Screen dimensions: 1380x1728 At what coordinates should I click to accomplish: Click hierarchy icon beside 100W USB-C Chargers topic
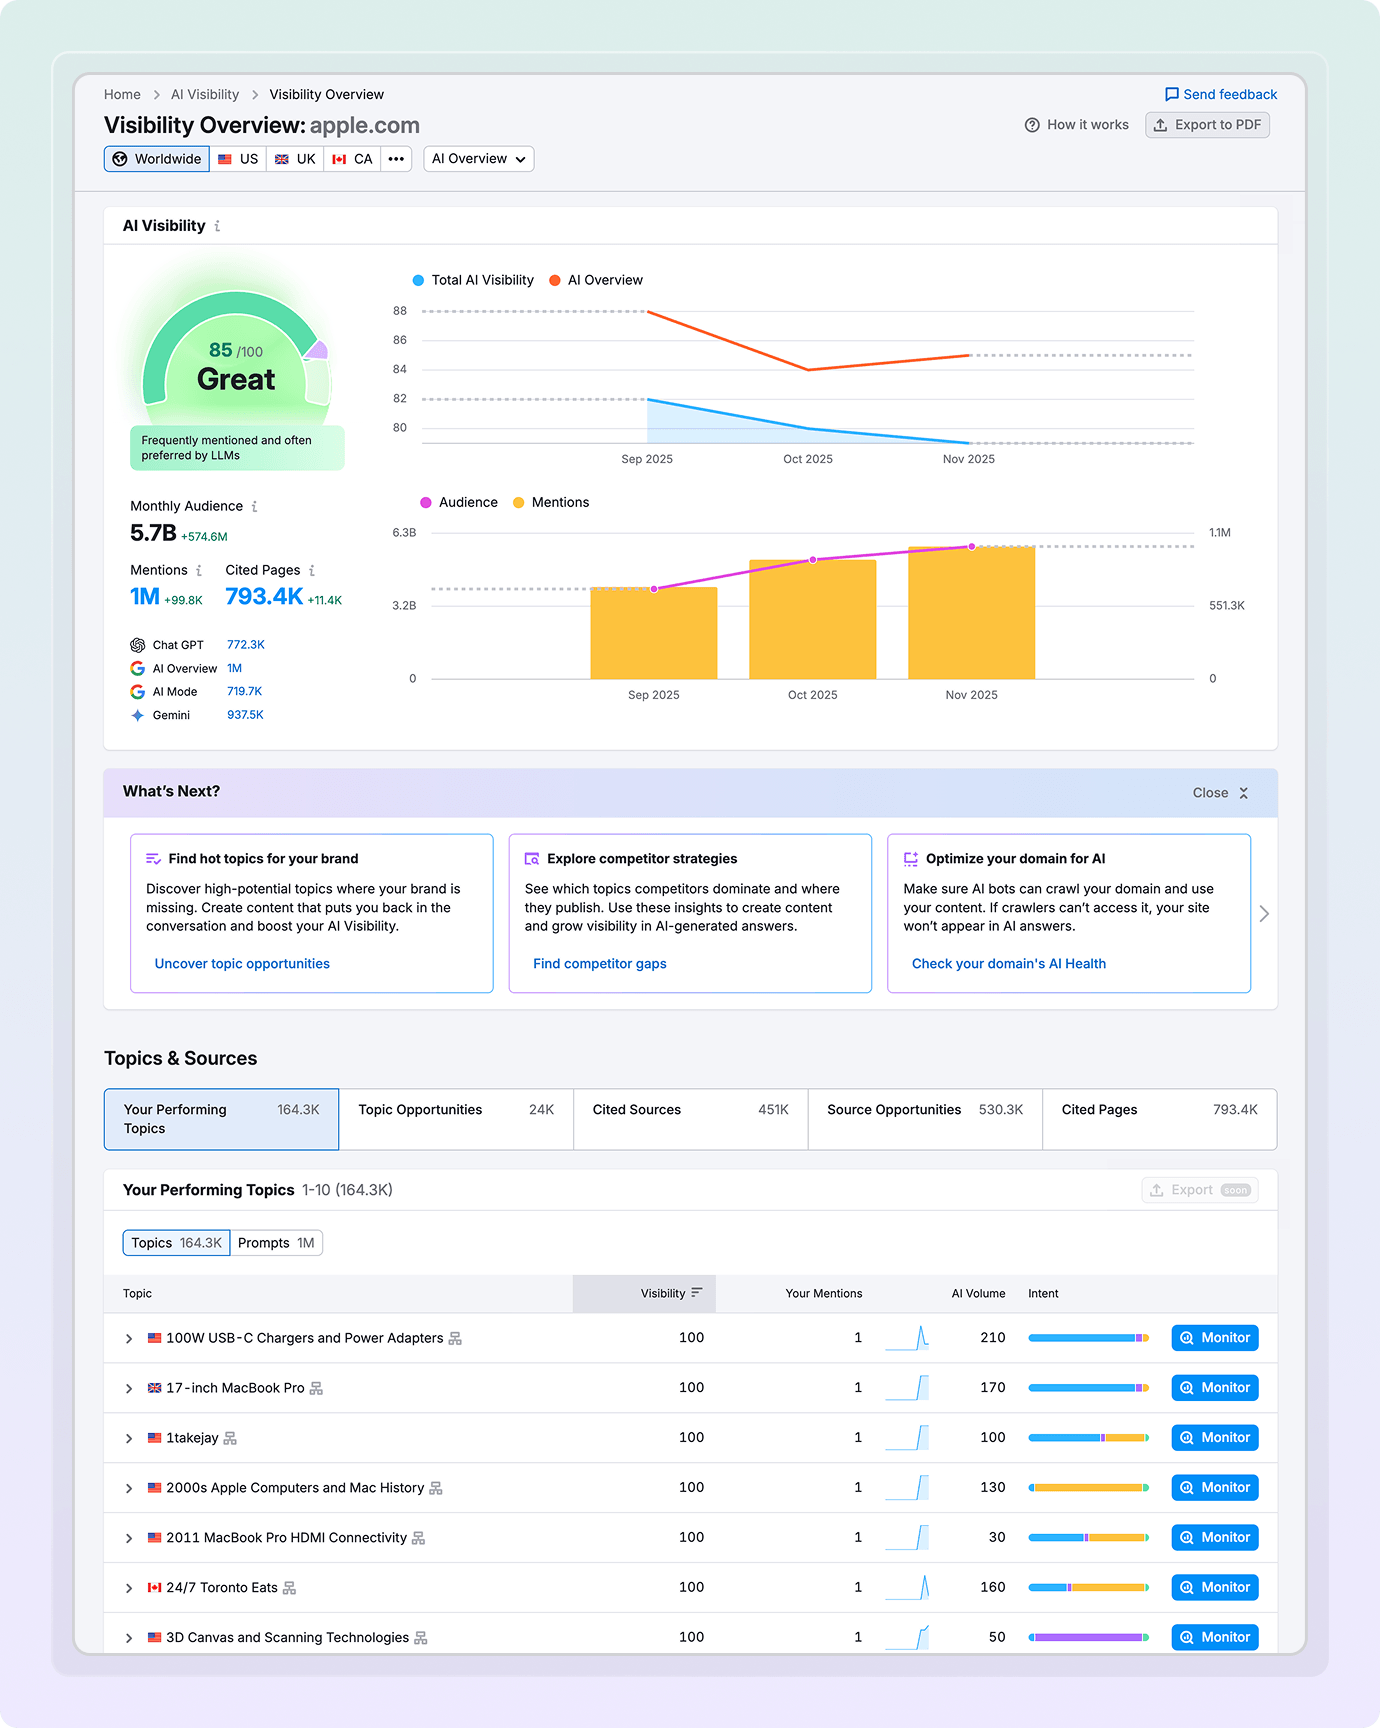coord(455,1338)
